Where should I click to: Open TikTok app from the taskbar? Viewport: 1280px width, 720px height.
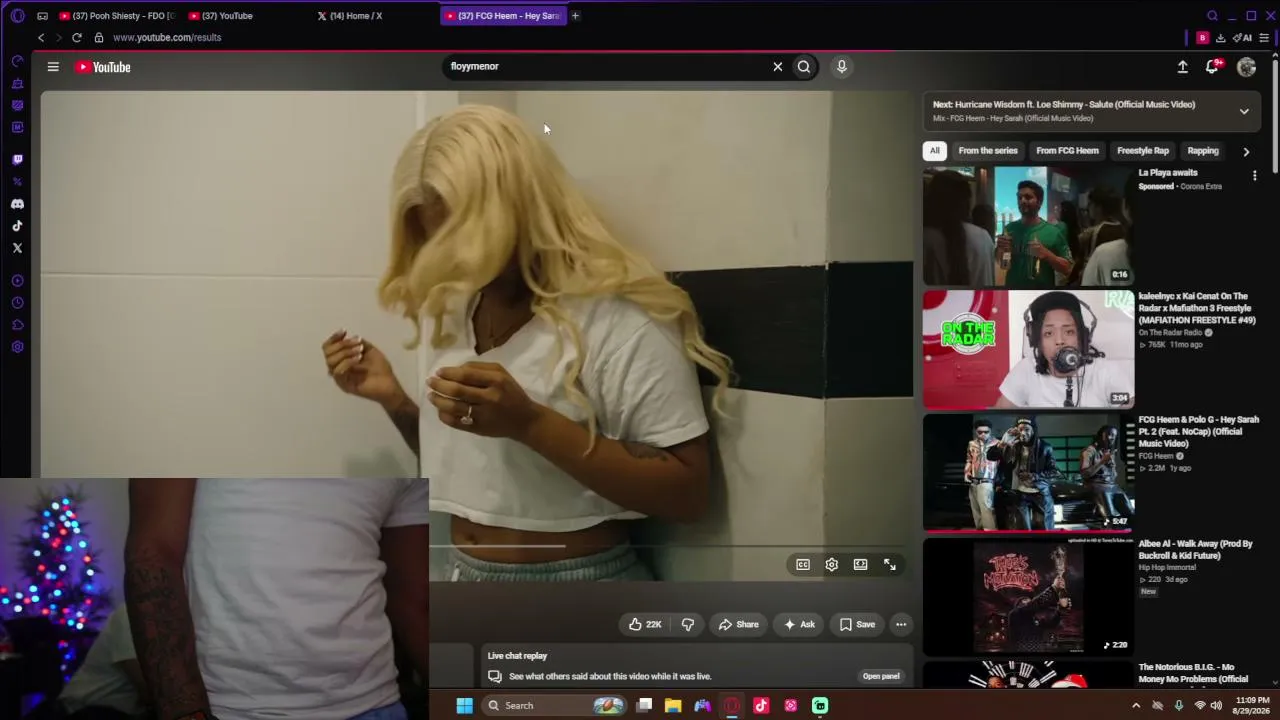(761, 706)
